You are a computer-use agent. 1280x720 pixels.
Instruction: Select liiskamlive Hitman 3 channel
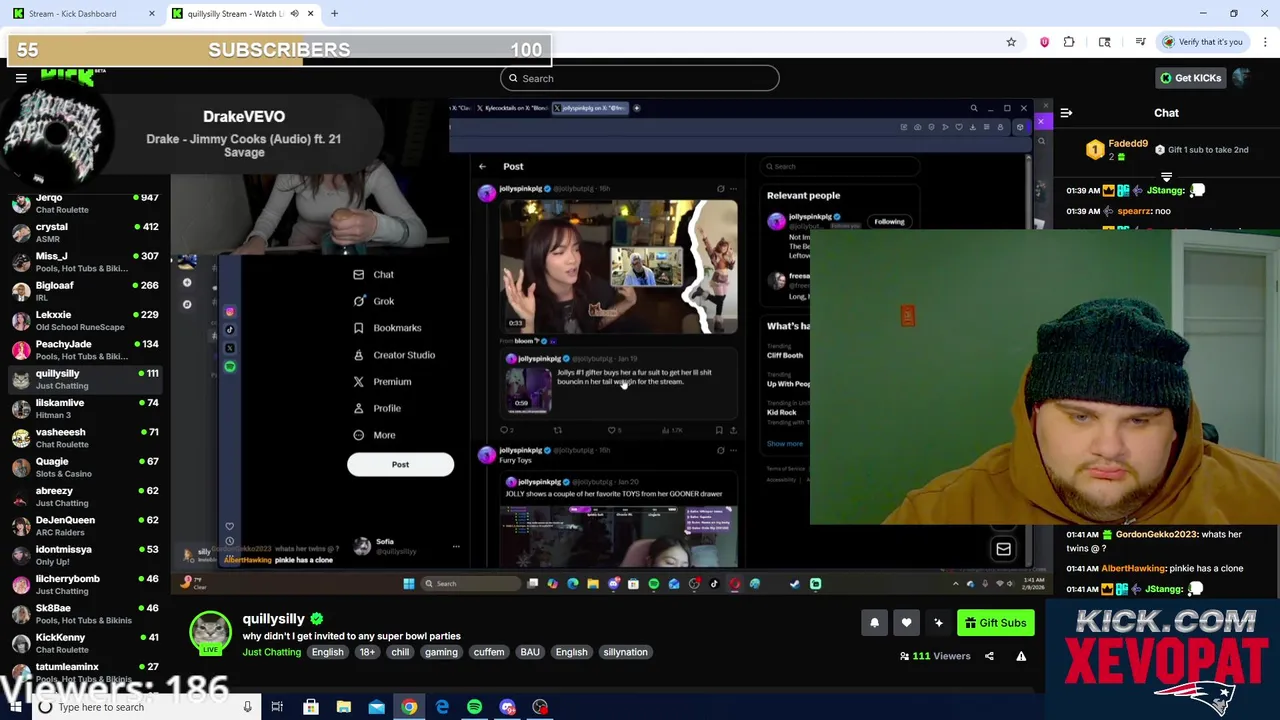[85, 408]
